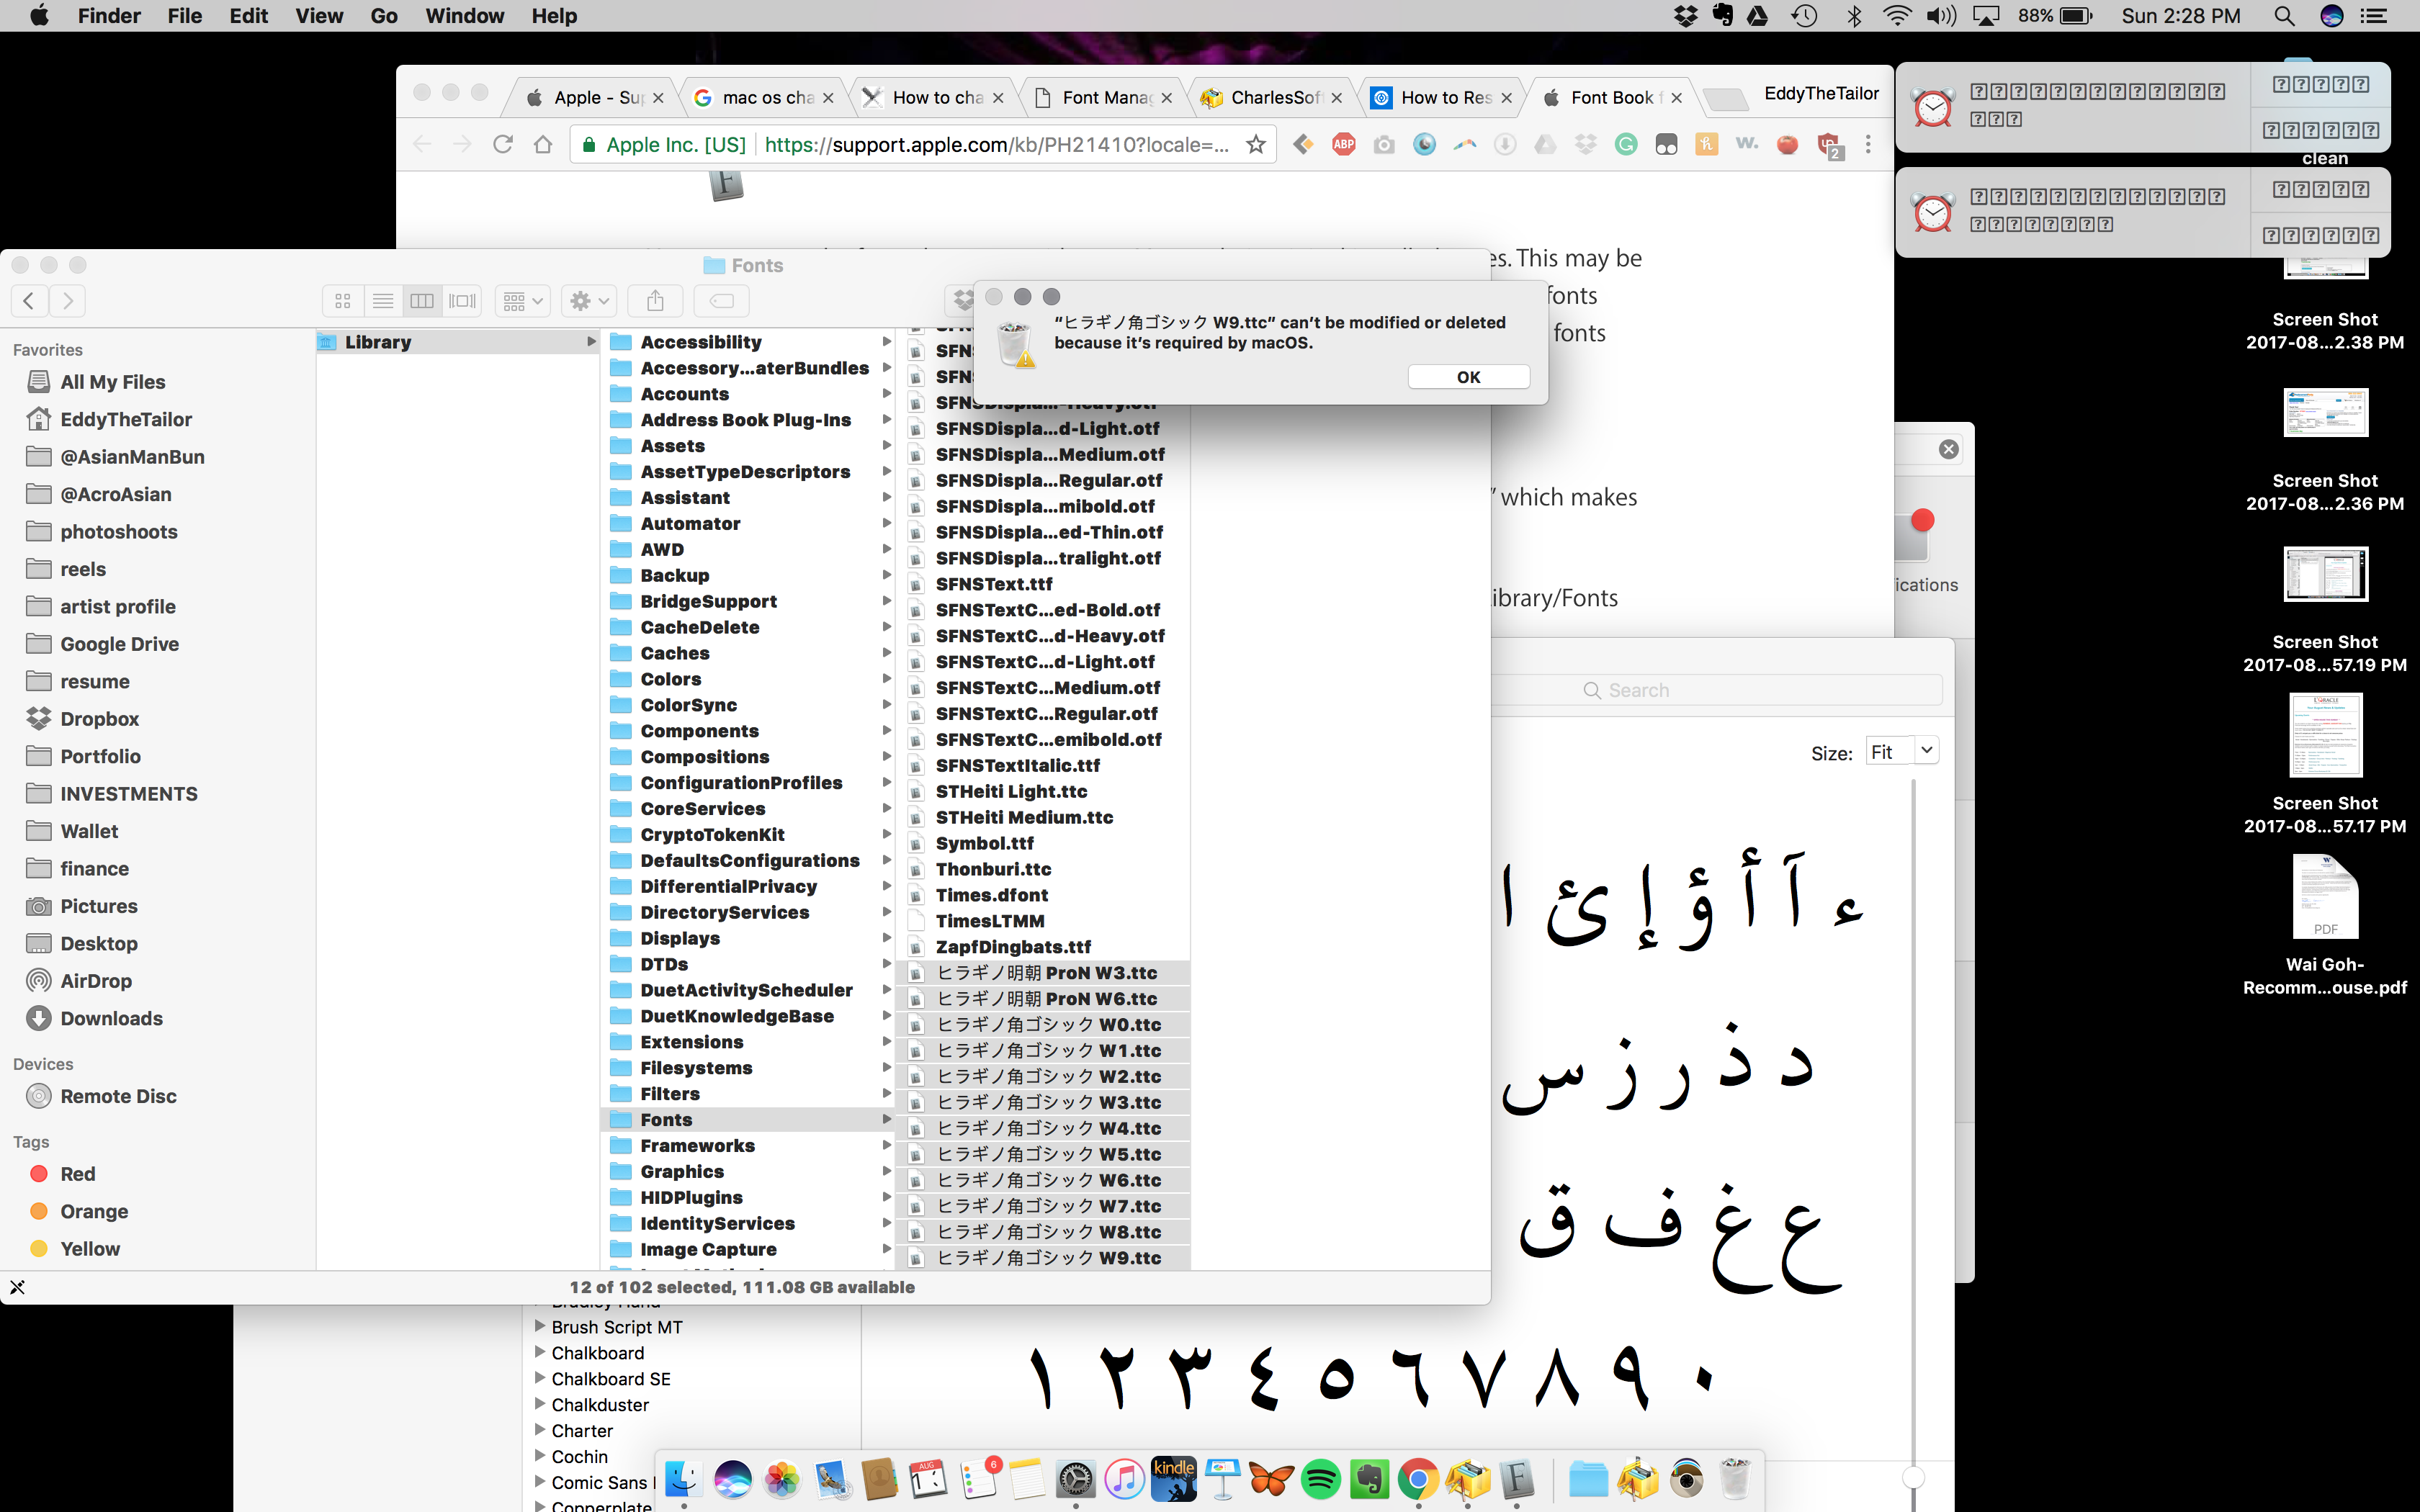
Task: Click the Finder share button
Action: [x=655, y=301]
